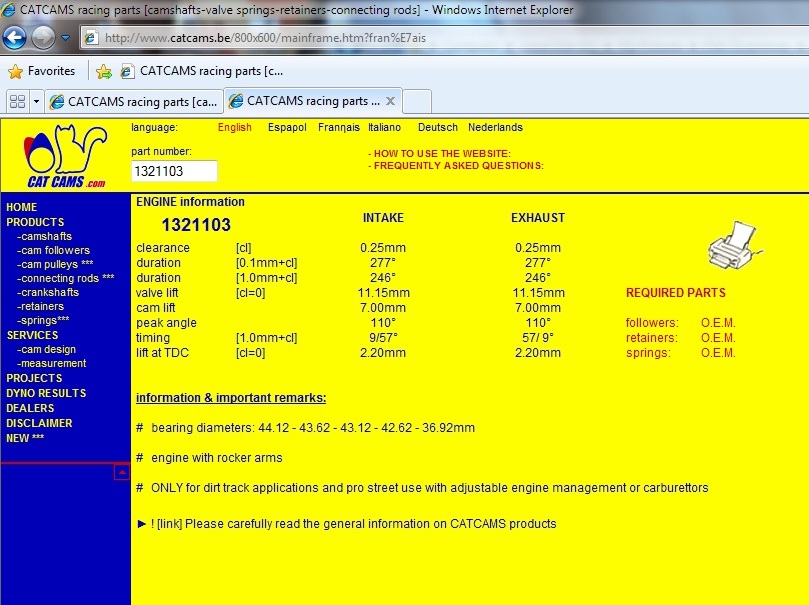
Task: Close the active CATCAMS tab
Action: point(390,101)
